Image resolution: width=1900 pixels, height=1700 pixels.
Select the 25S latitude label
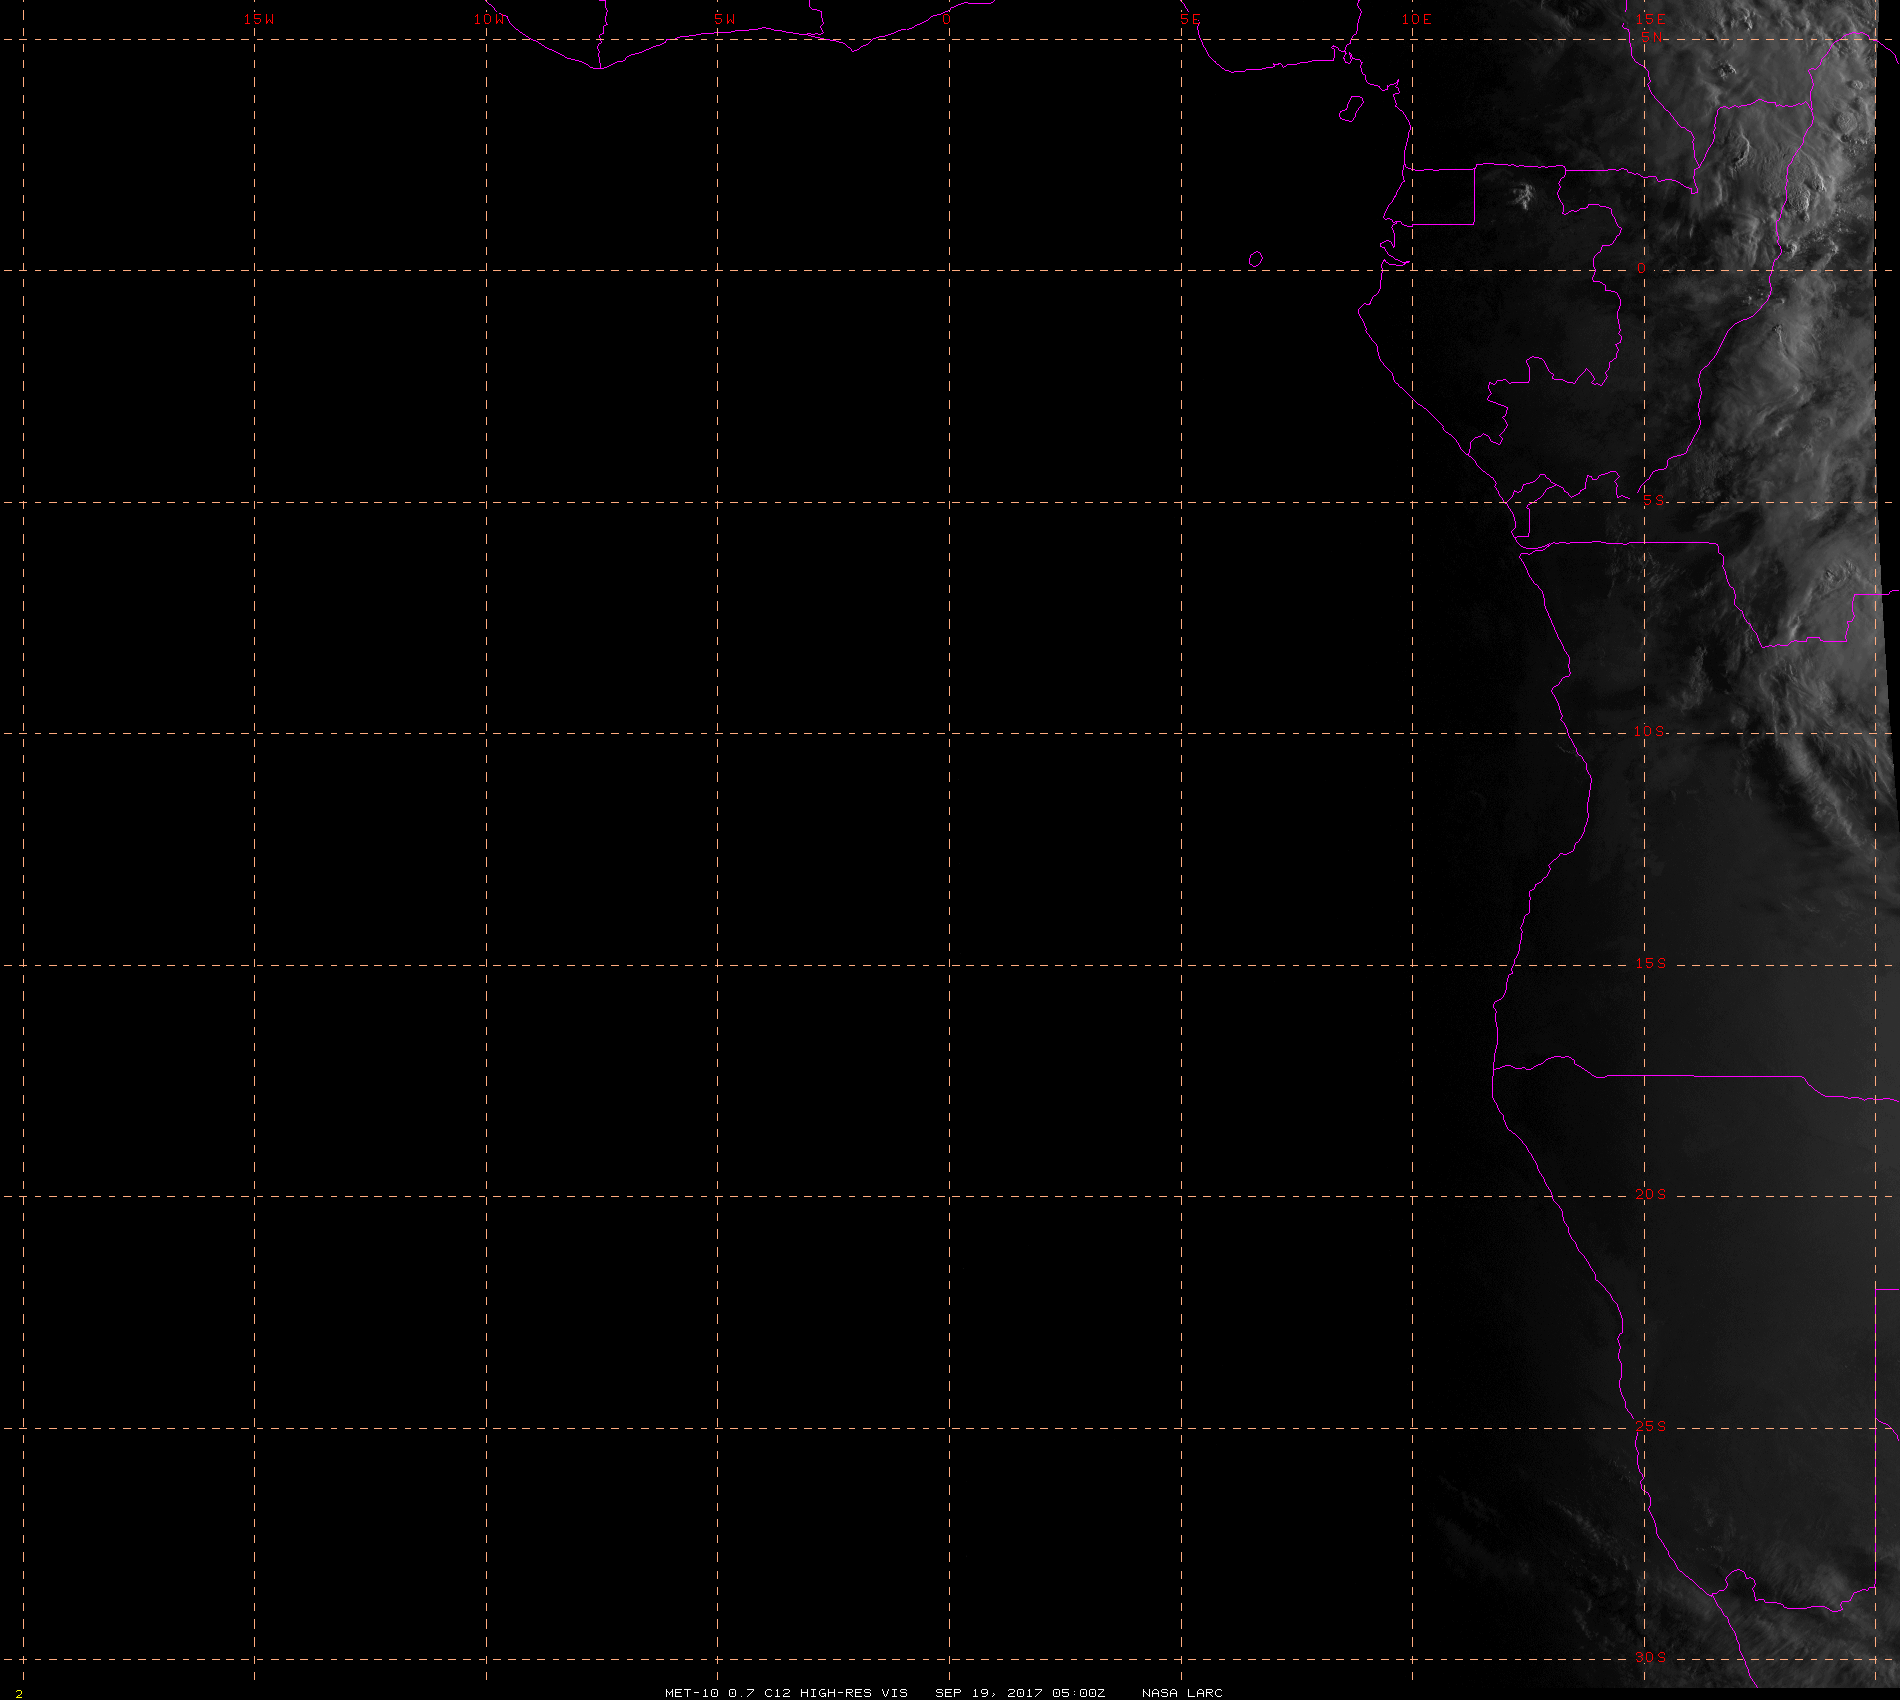tap(1651, 1427)
